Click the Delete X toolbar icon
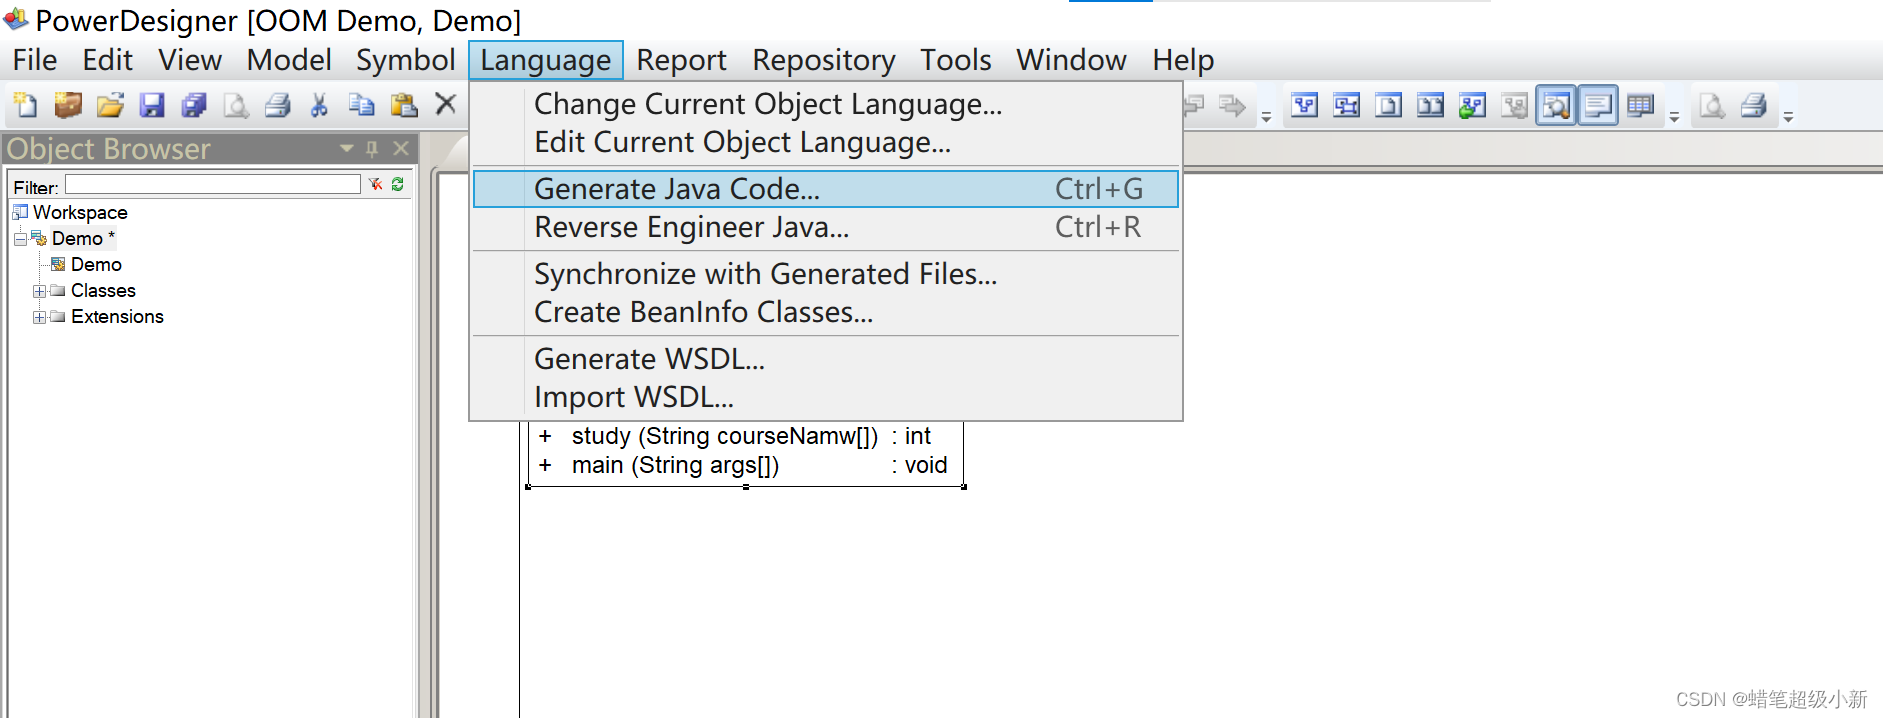Screen dimensions: 1883x718 tap(446, 104)
